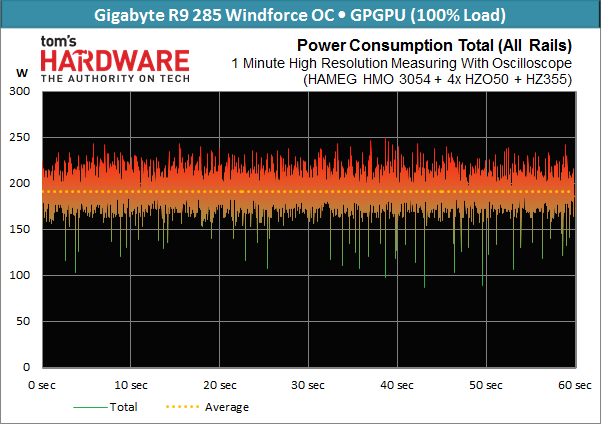Click the Tom's Hardware logo

[115, 59]
